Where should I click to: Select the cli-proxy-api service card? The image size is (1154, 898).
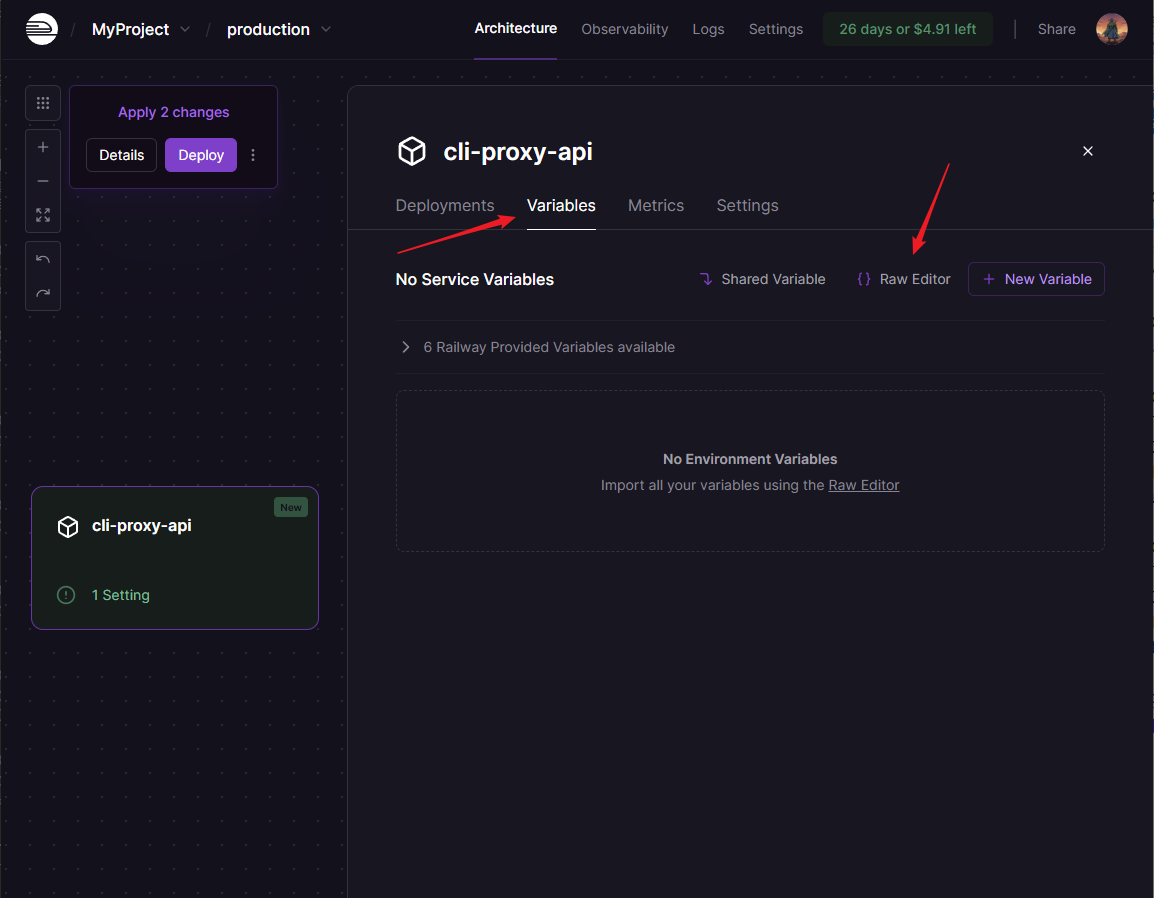(175, 557)
